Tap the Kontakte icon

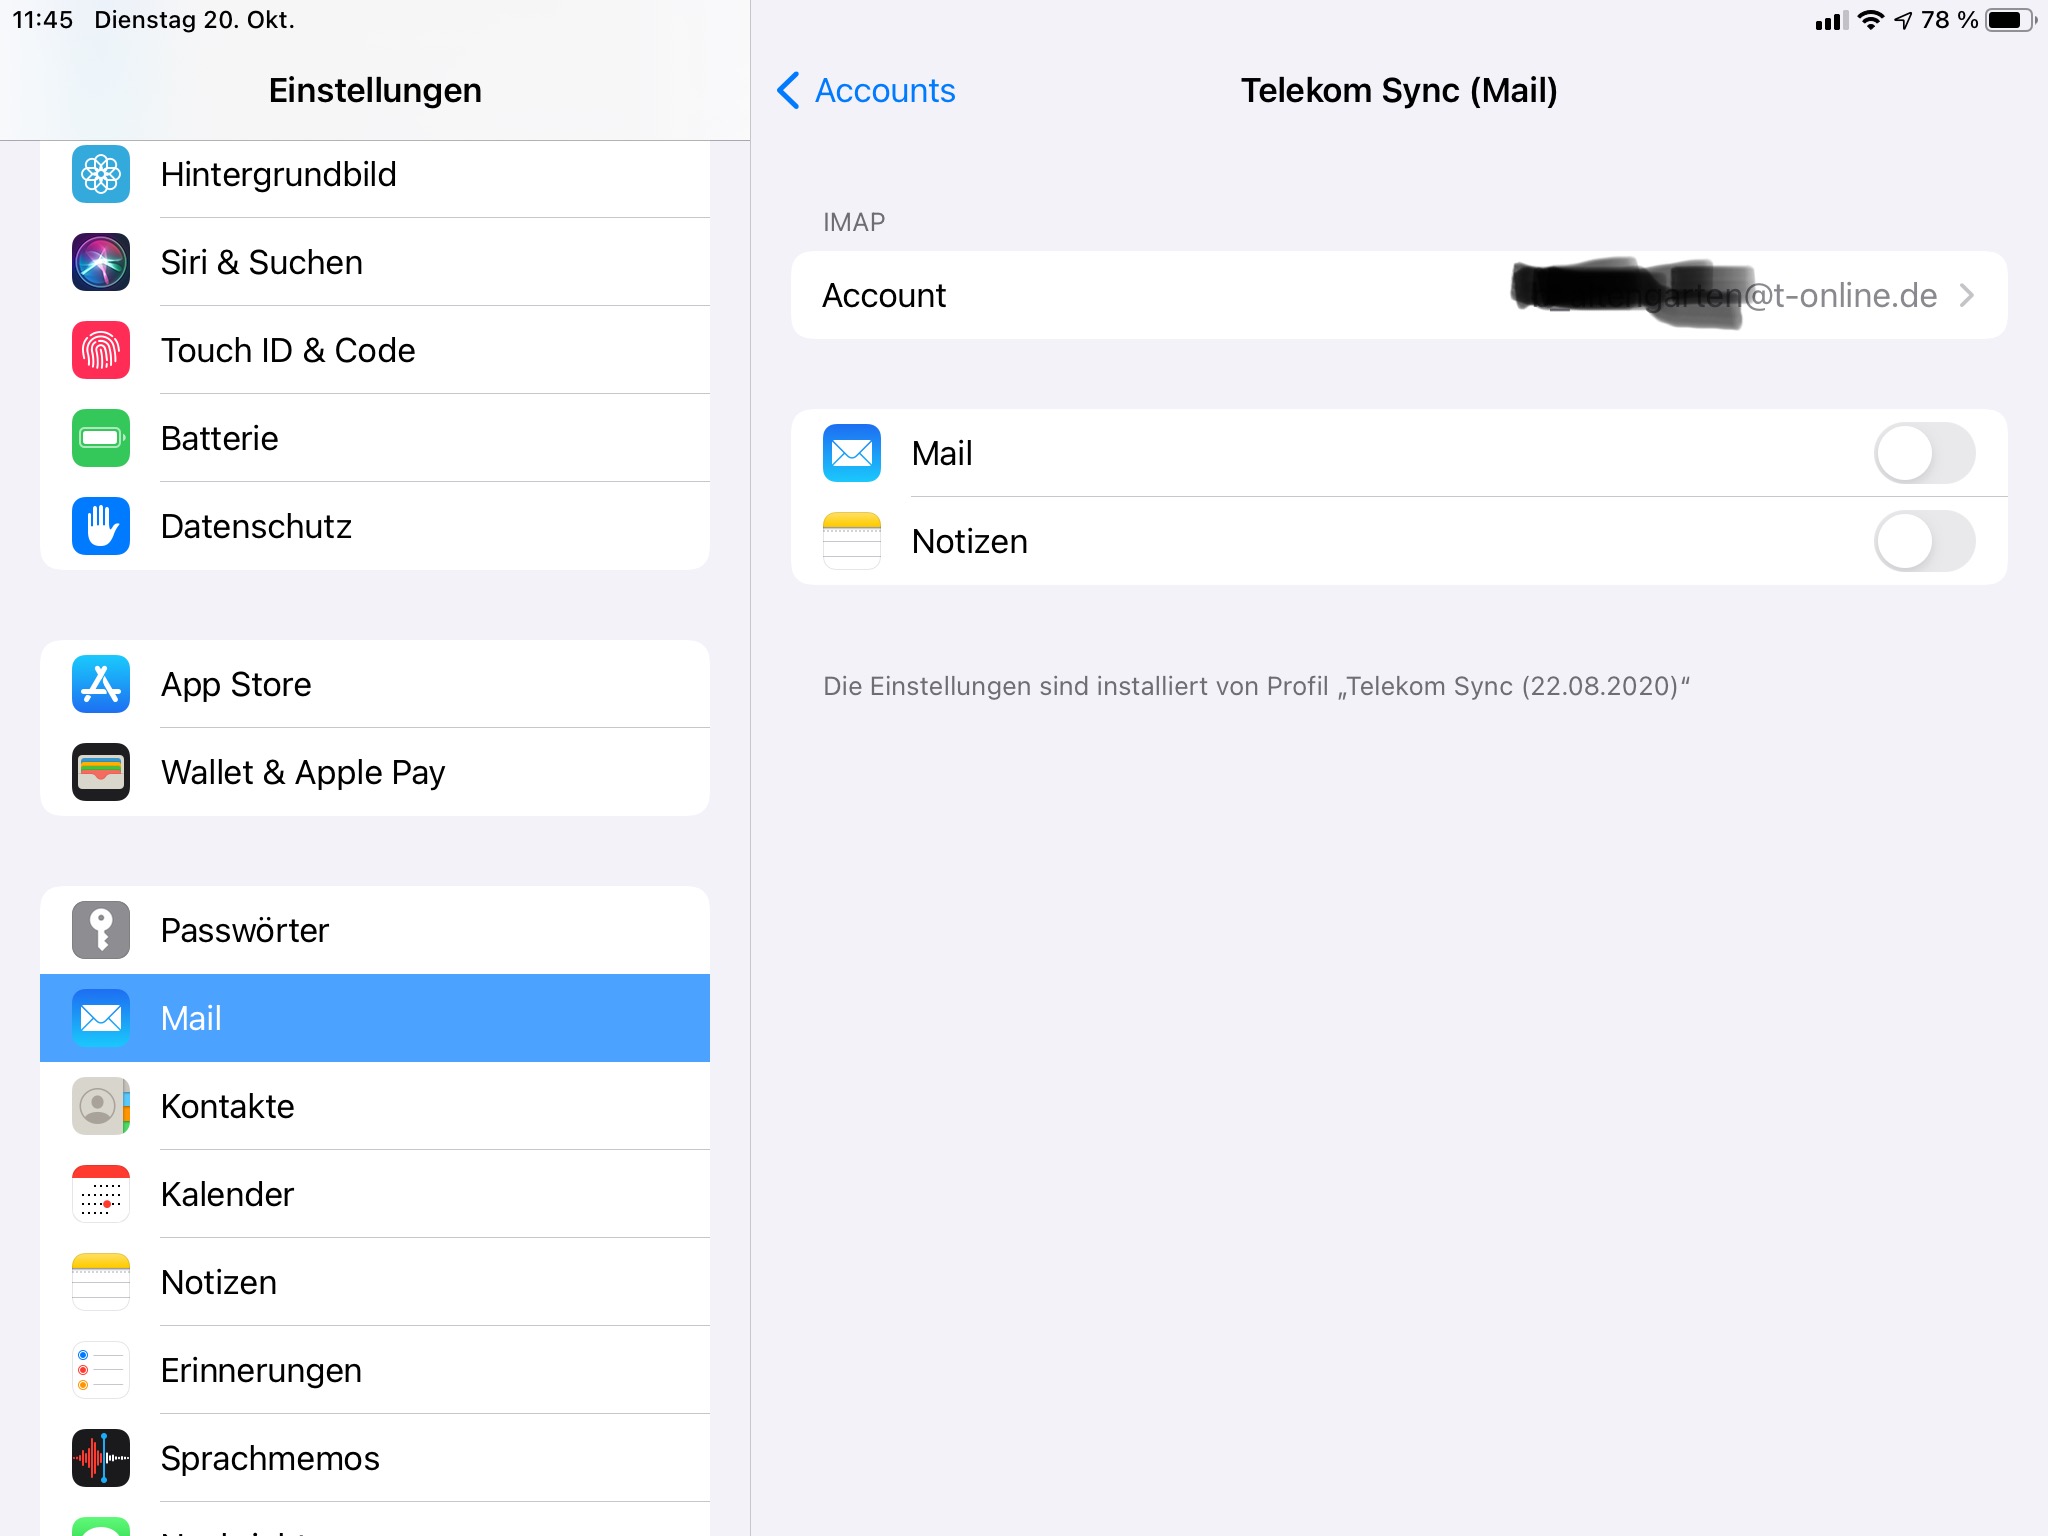click(101, 1106)
